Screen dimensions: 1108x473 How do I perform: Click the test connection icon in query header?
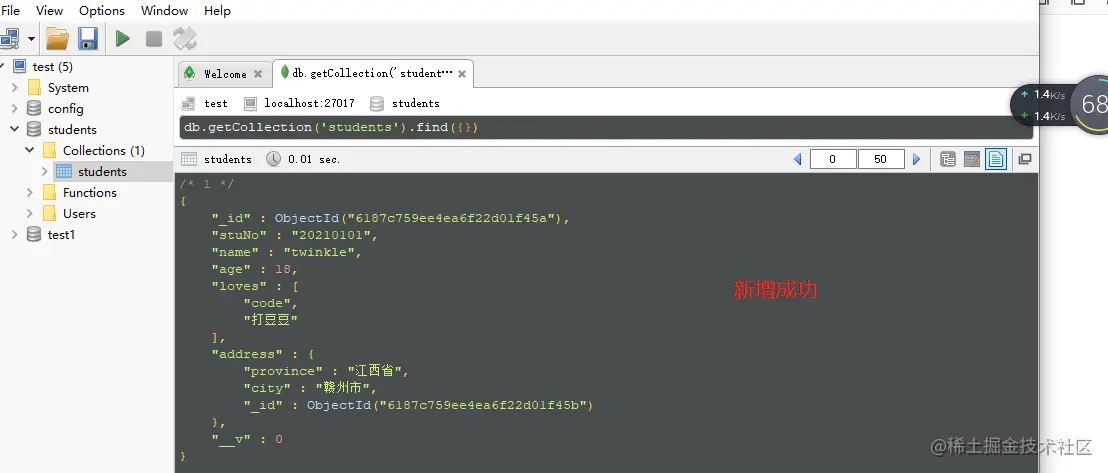click(x=189, y=103)
